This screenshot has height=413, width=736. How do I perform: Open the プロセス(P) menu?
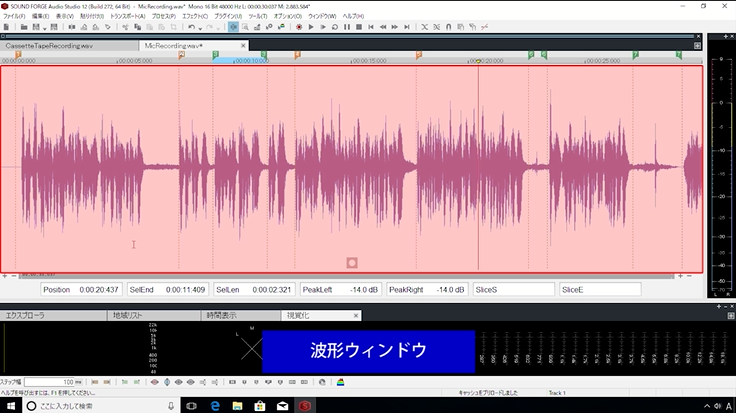[164, 17]
